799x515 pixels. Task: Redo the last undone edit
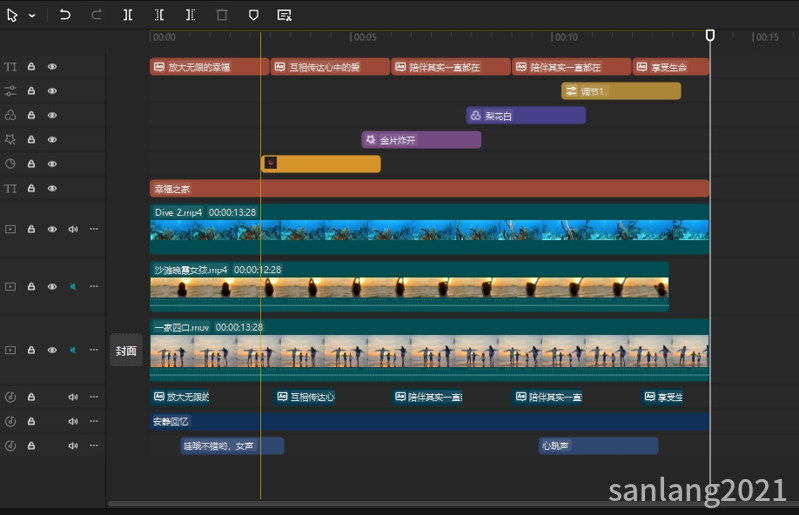pos(96,15)
